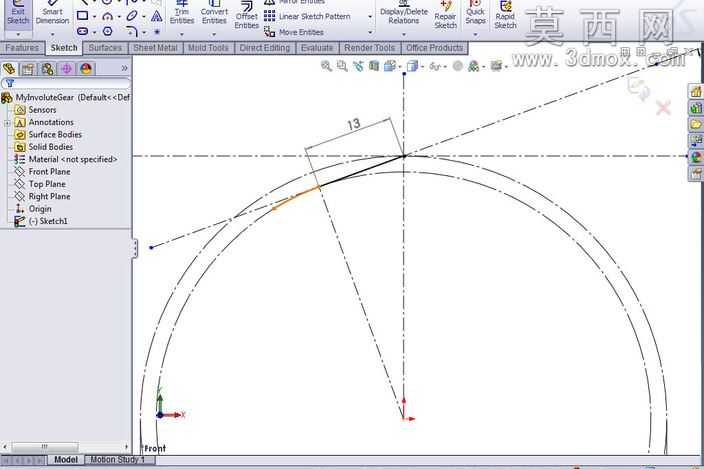Run Repair Sketch
The height and width of the screenshot is (469, 704).
click(x=445, y=16)
